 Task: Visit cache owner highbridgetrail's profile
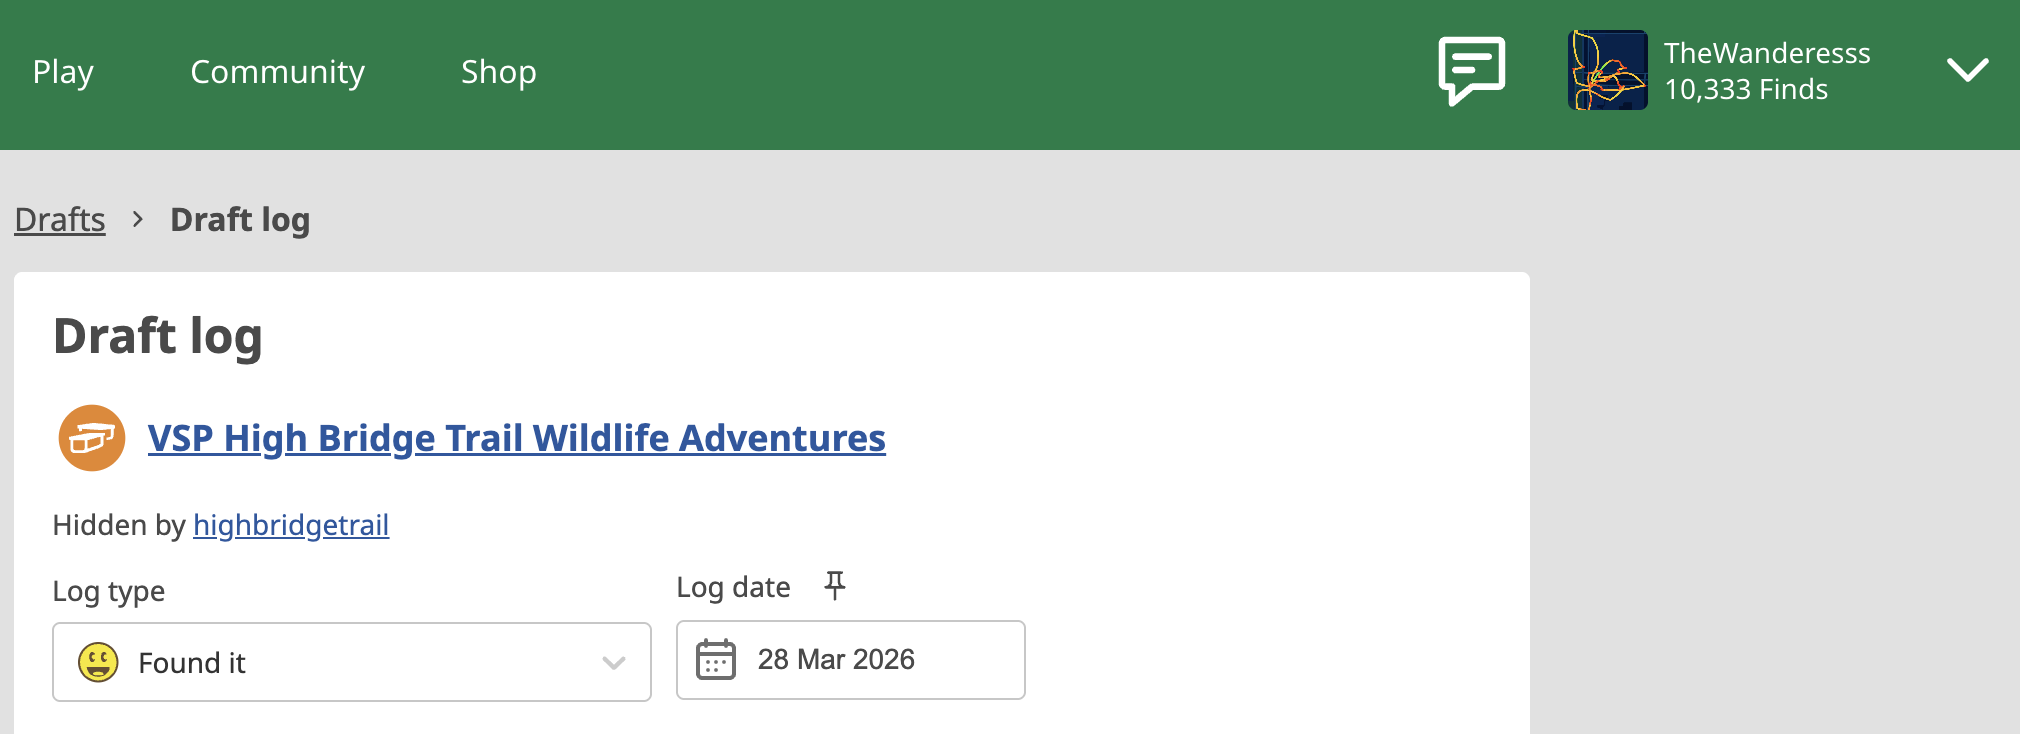coord(291,525)
